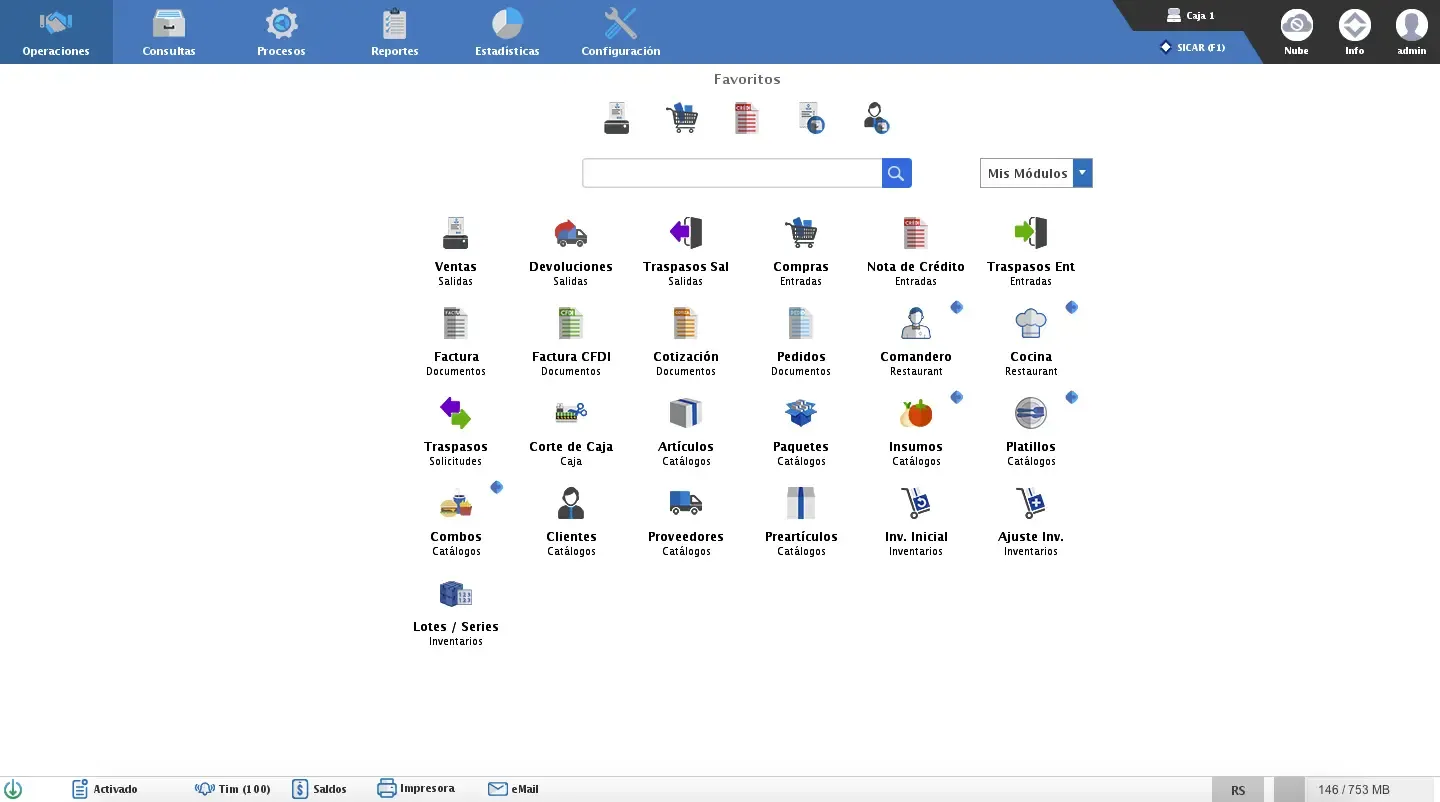Select the Compras Entradas icon
1440x802 pixels.
[801, 248]
